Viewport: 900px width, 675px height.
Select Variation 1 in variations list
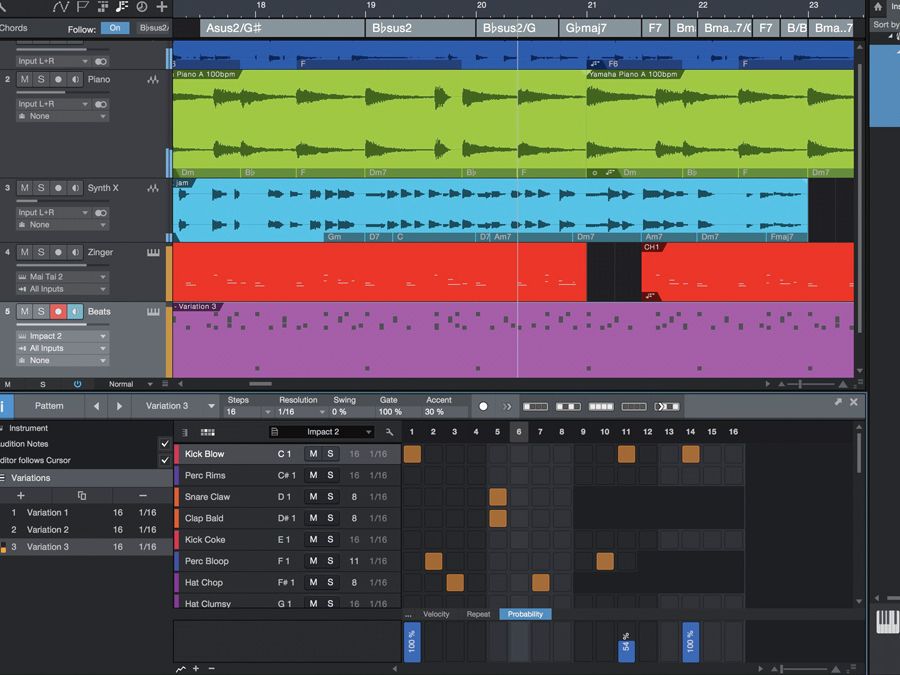pyautogui.click(x=86, y=513)
